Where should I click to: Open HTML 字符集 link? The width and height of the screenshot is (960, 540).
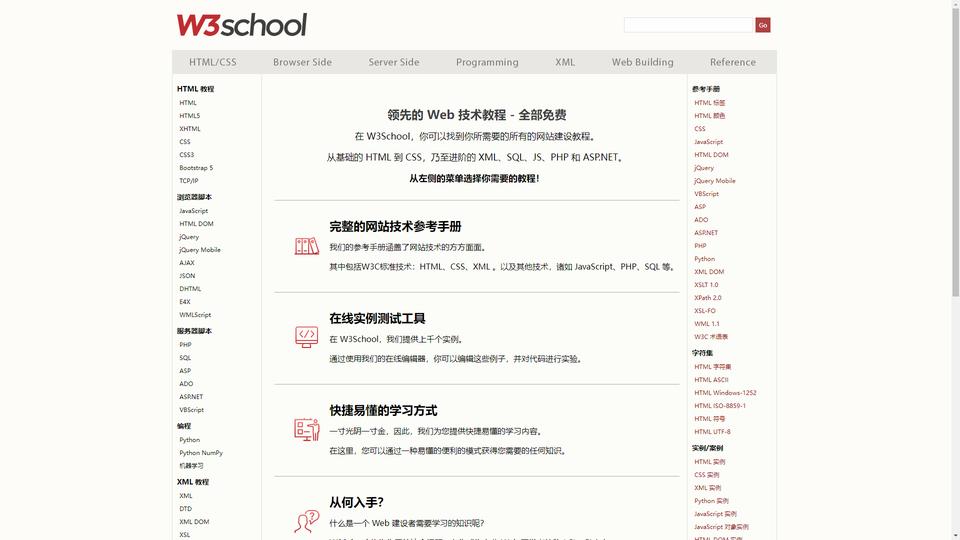713,367
